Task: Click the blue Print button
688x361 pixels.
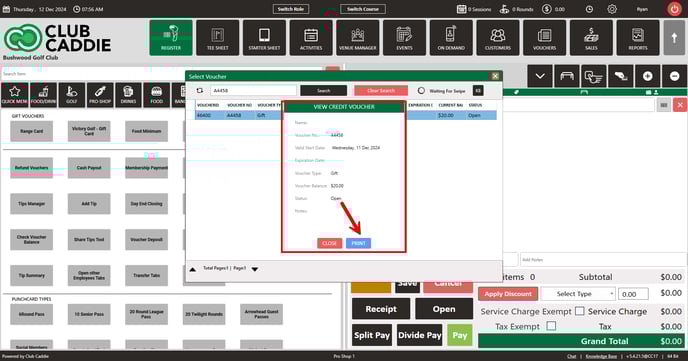Action: point(358,243)
